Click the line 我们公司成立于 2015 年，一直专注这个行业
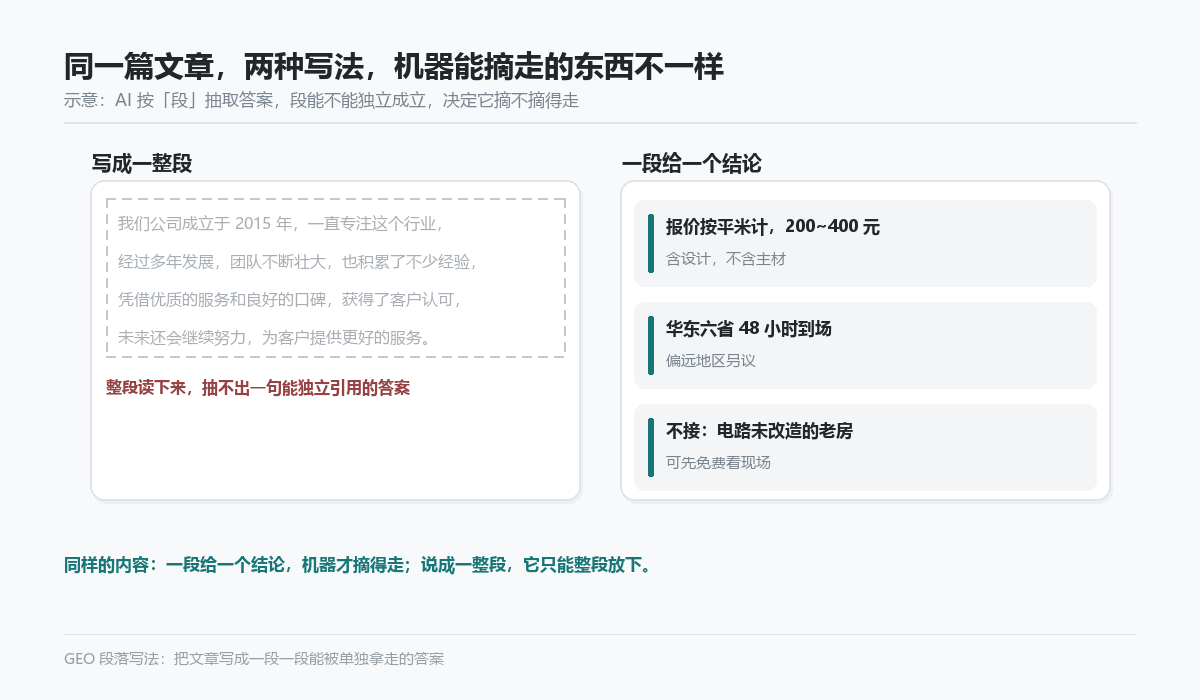1200x700 pixels. (280, 223)
